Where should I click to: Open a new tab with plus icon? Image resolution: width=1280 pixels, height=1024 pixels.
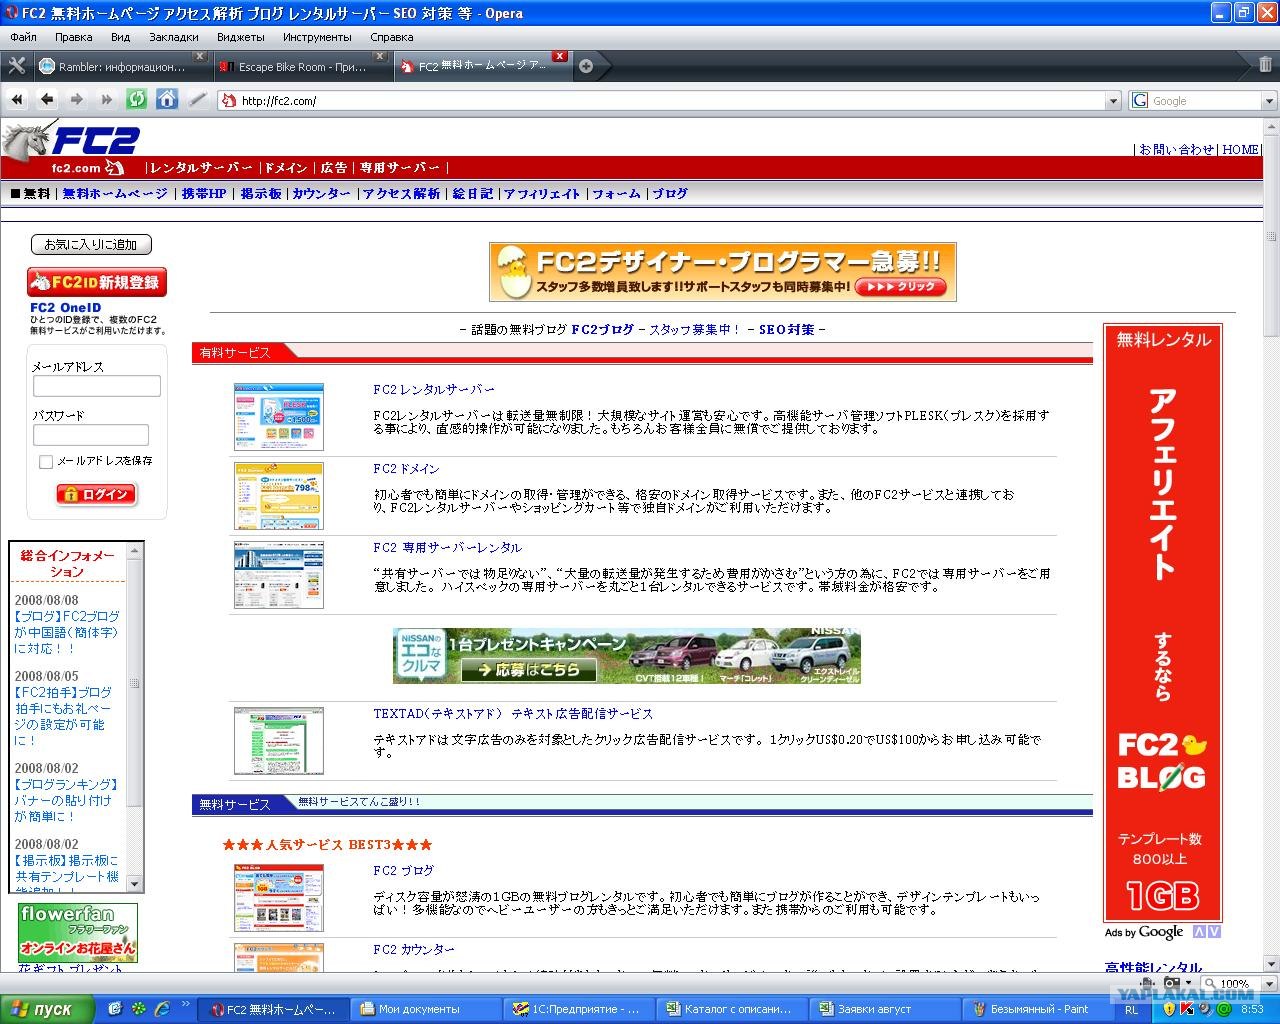(586, 66)
